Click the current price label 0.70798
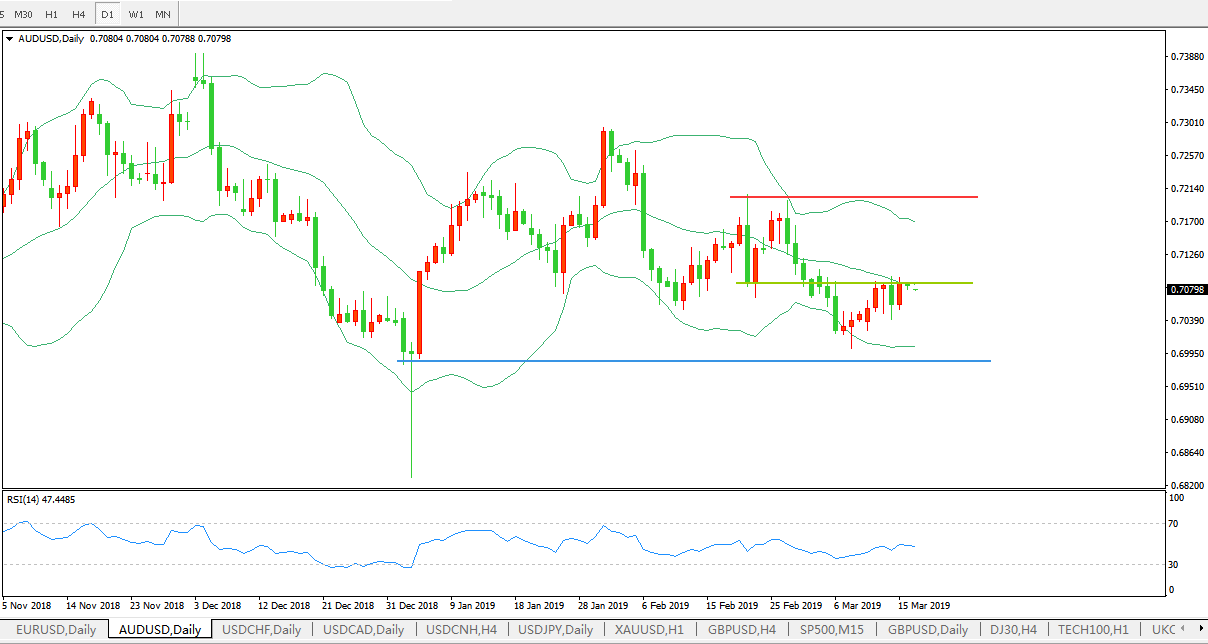 1186,290
